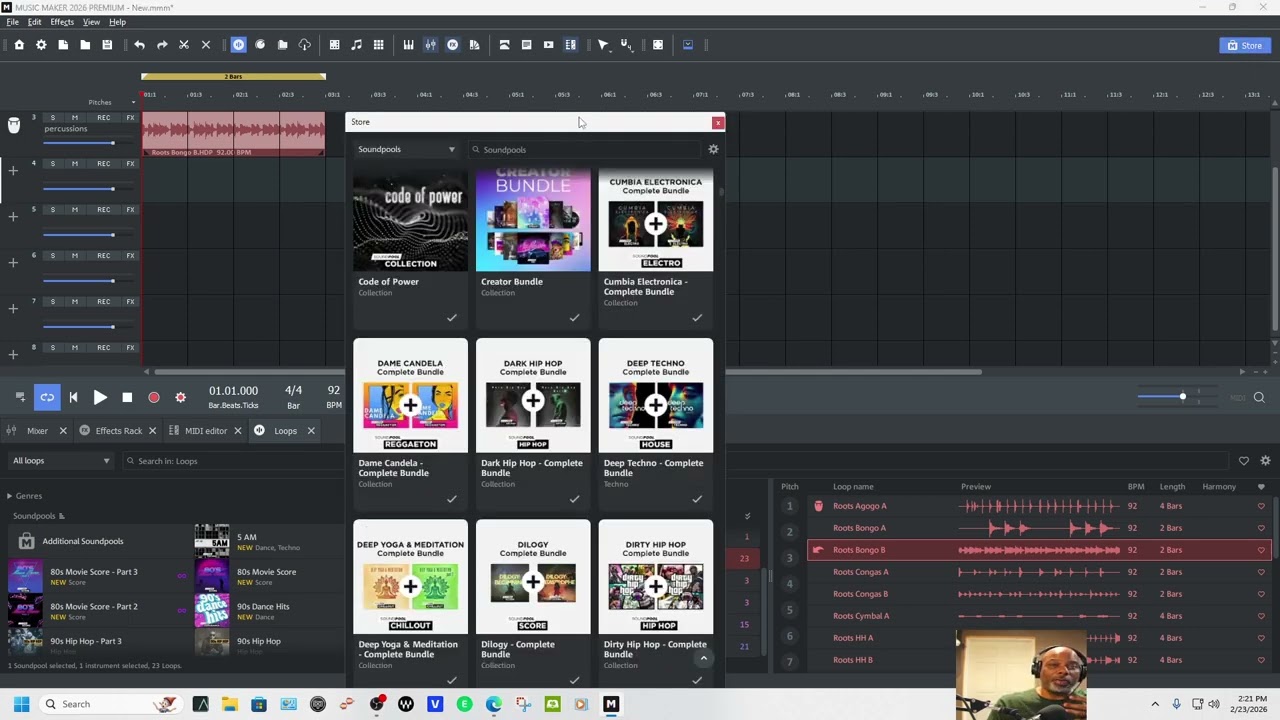The image size is (1280, 720).
Task: Solo track 3 percussions
Action: [x=52, y=118]
